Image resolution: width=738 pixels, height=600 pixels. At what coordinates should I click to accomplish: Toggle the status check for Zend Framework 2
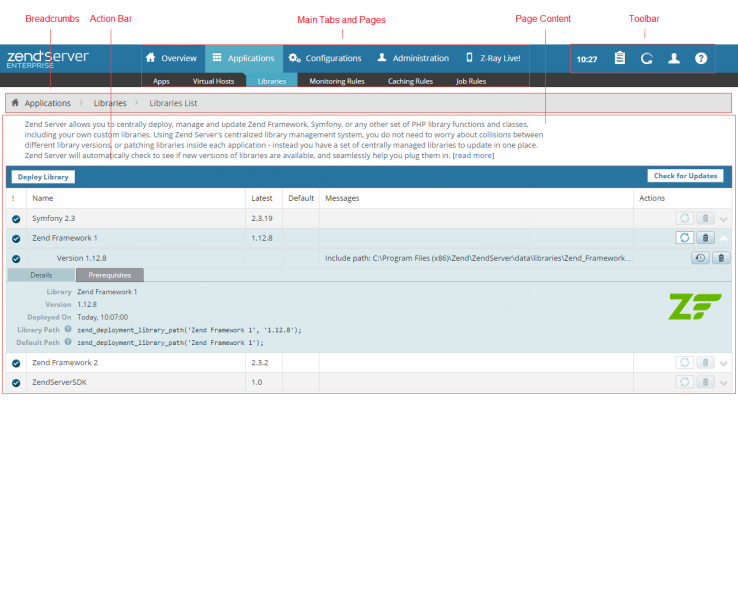tap(16, 363)
